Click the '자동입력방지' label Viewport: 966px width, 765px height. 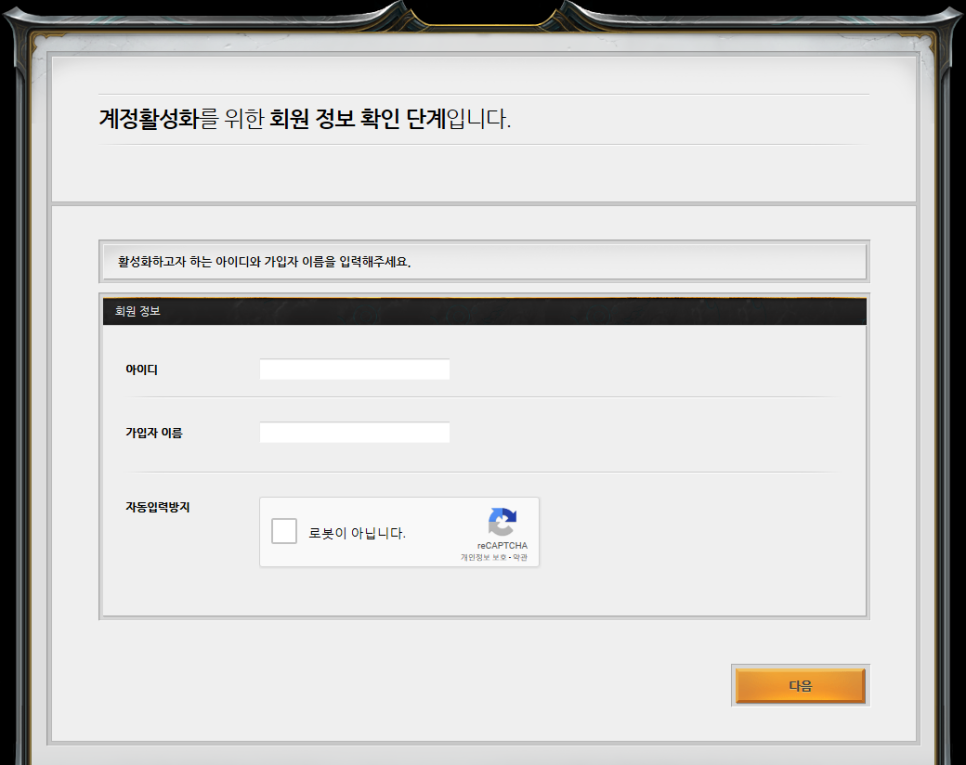point(157,507)
